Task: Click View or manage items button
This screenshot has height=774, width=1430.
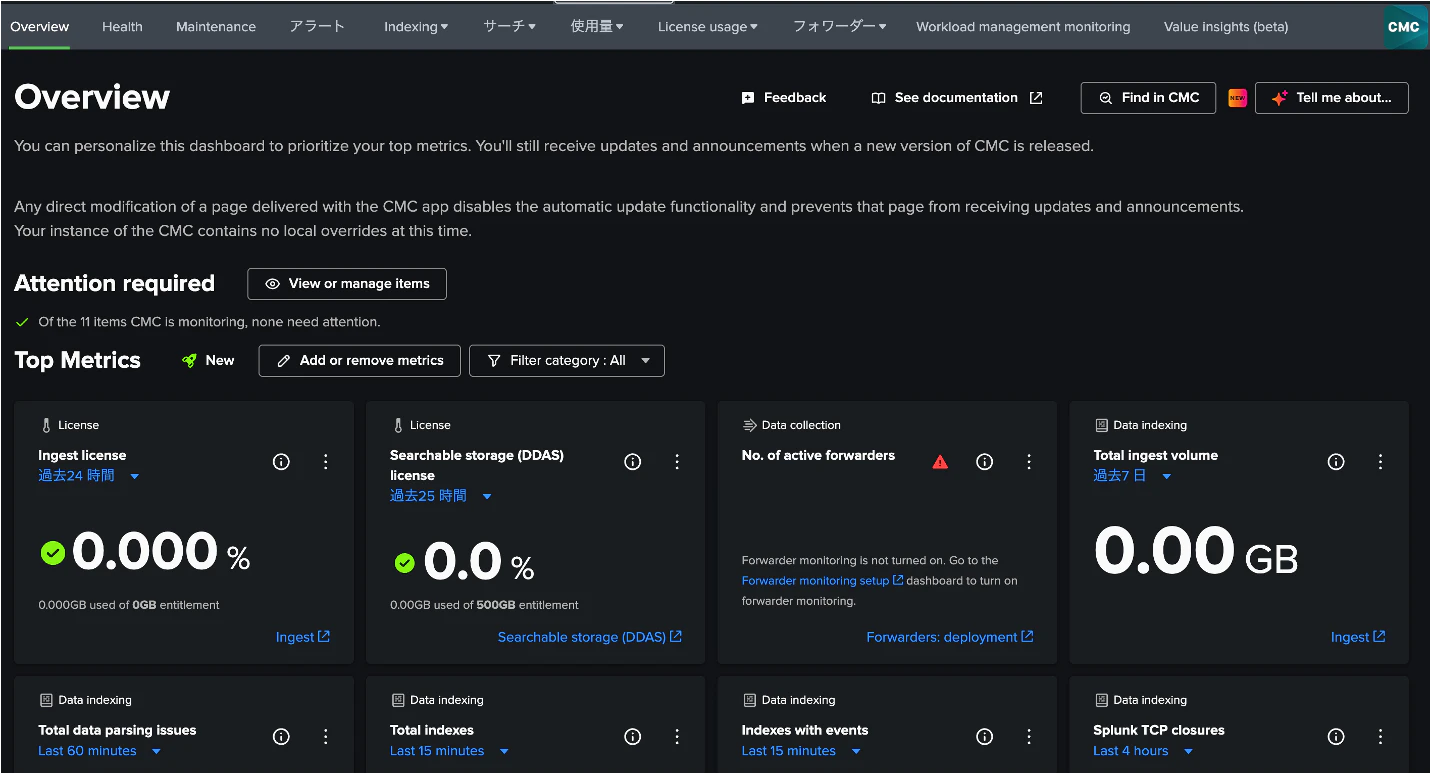Action: (347, 284)
